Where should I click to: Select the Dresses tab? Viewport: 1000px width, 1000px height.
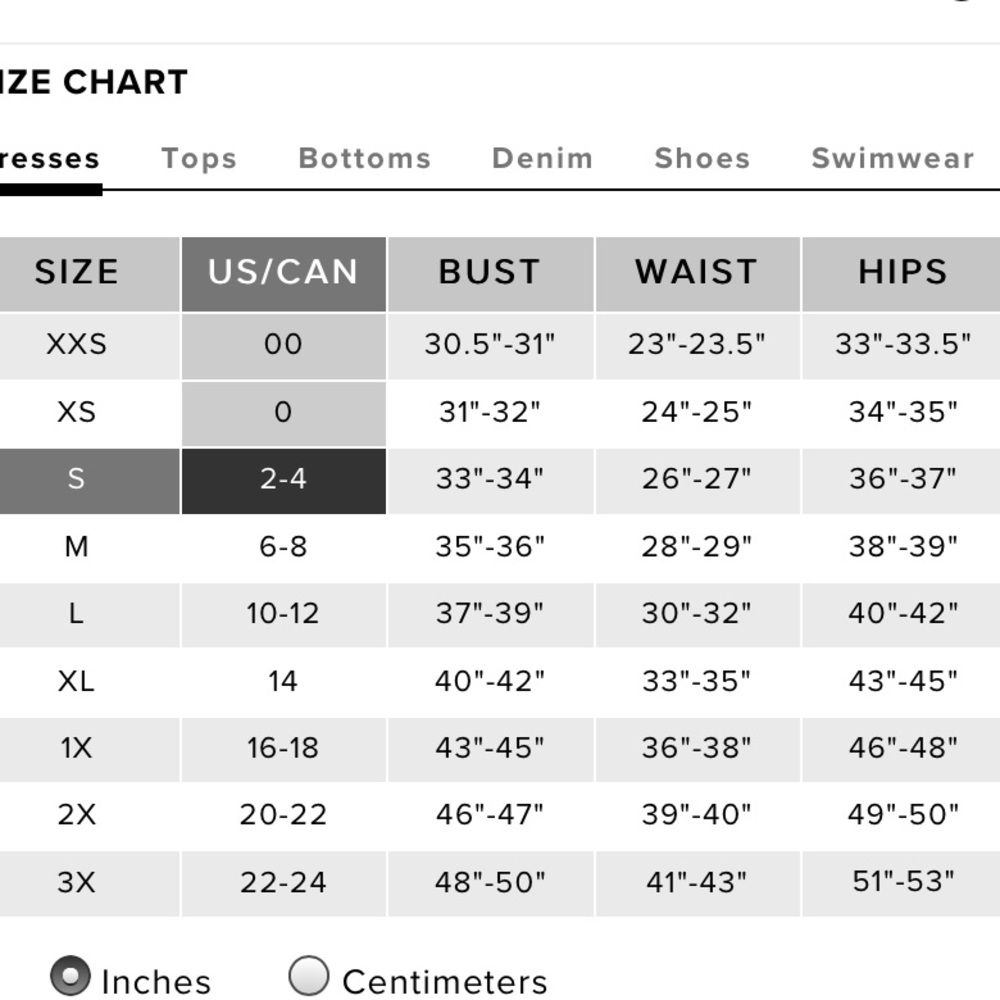pyautogui.click(x=50, y=158)
